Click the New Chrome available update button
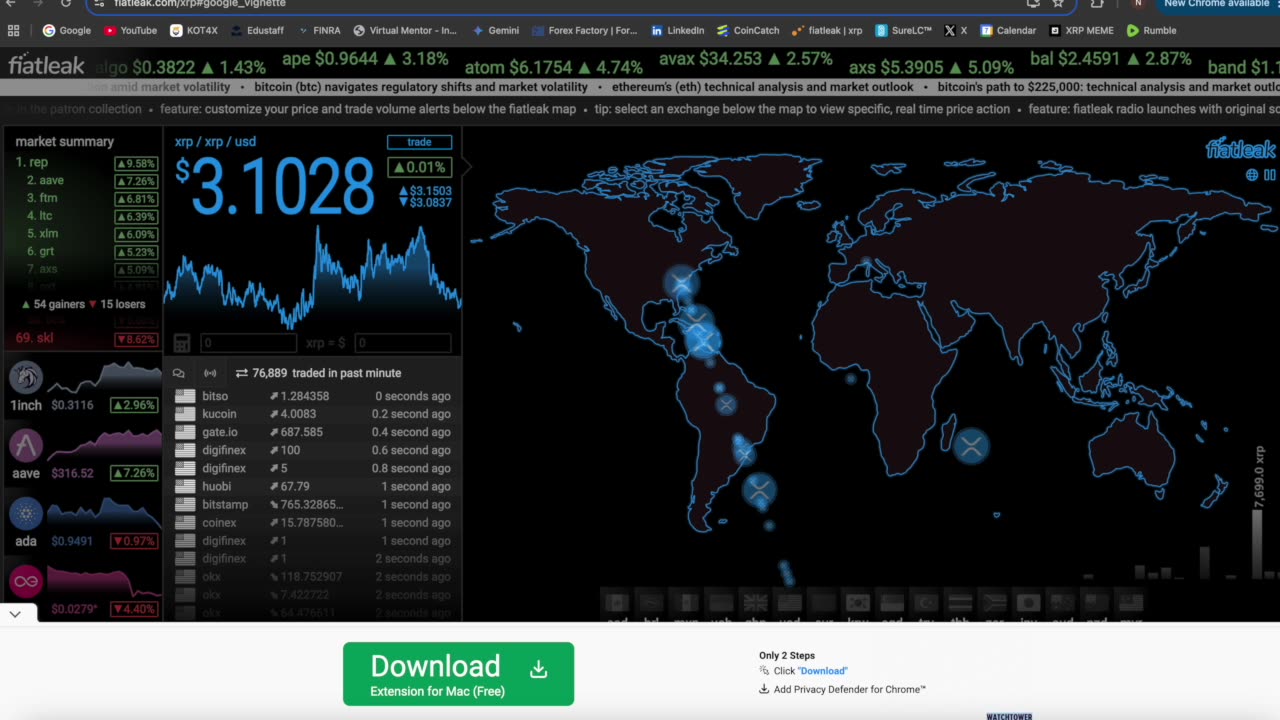The image size is (1280, 720). (x=1216, y=4)
